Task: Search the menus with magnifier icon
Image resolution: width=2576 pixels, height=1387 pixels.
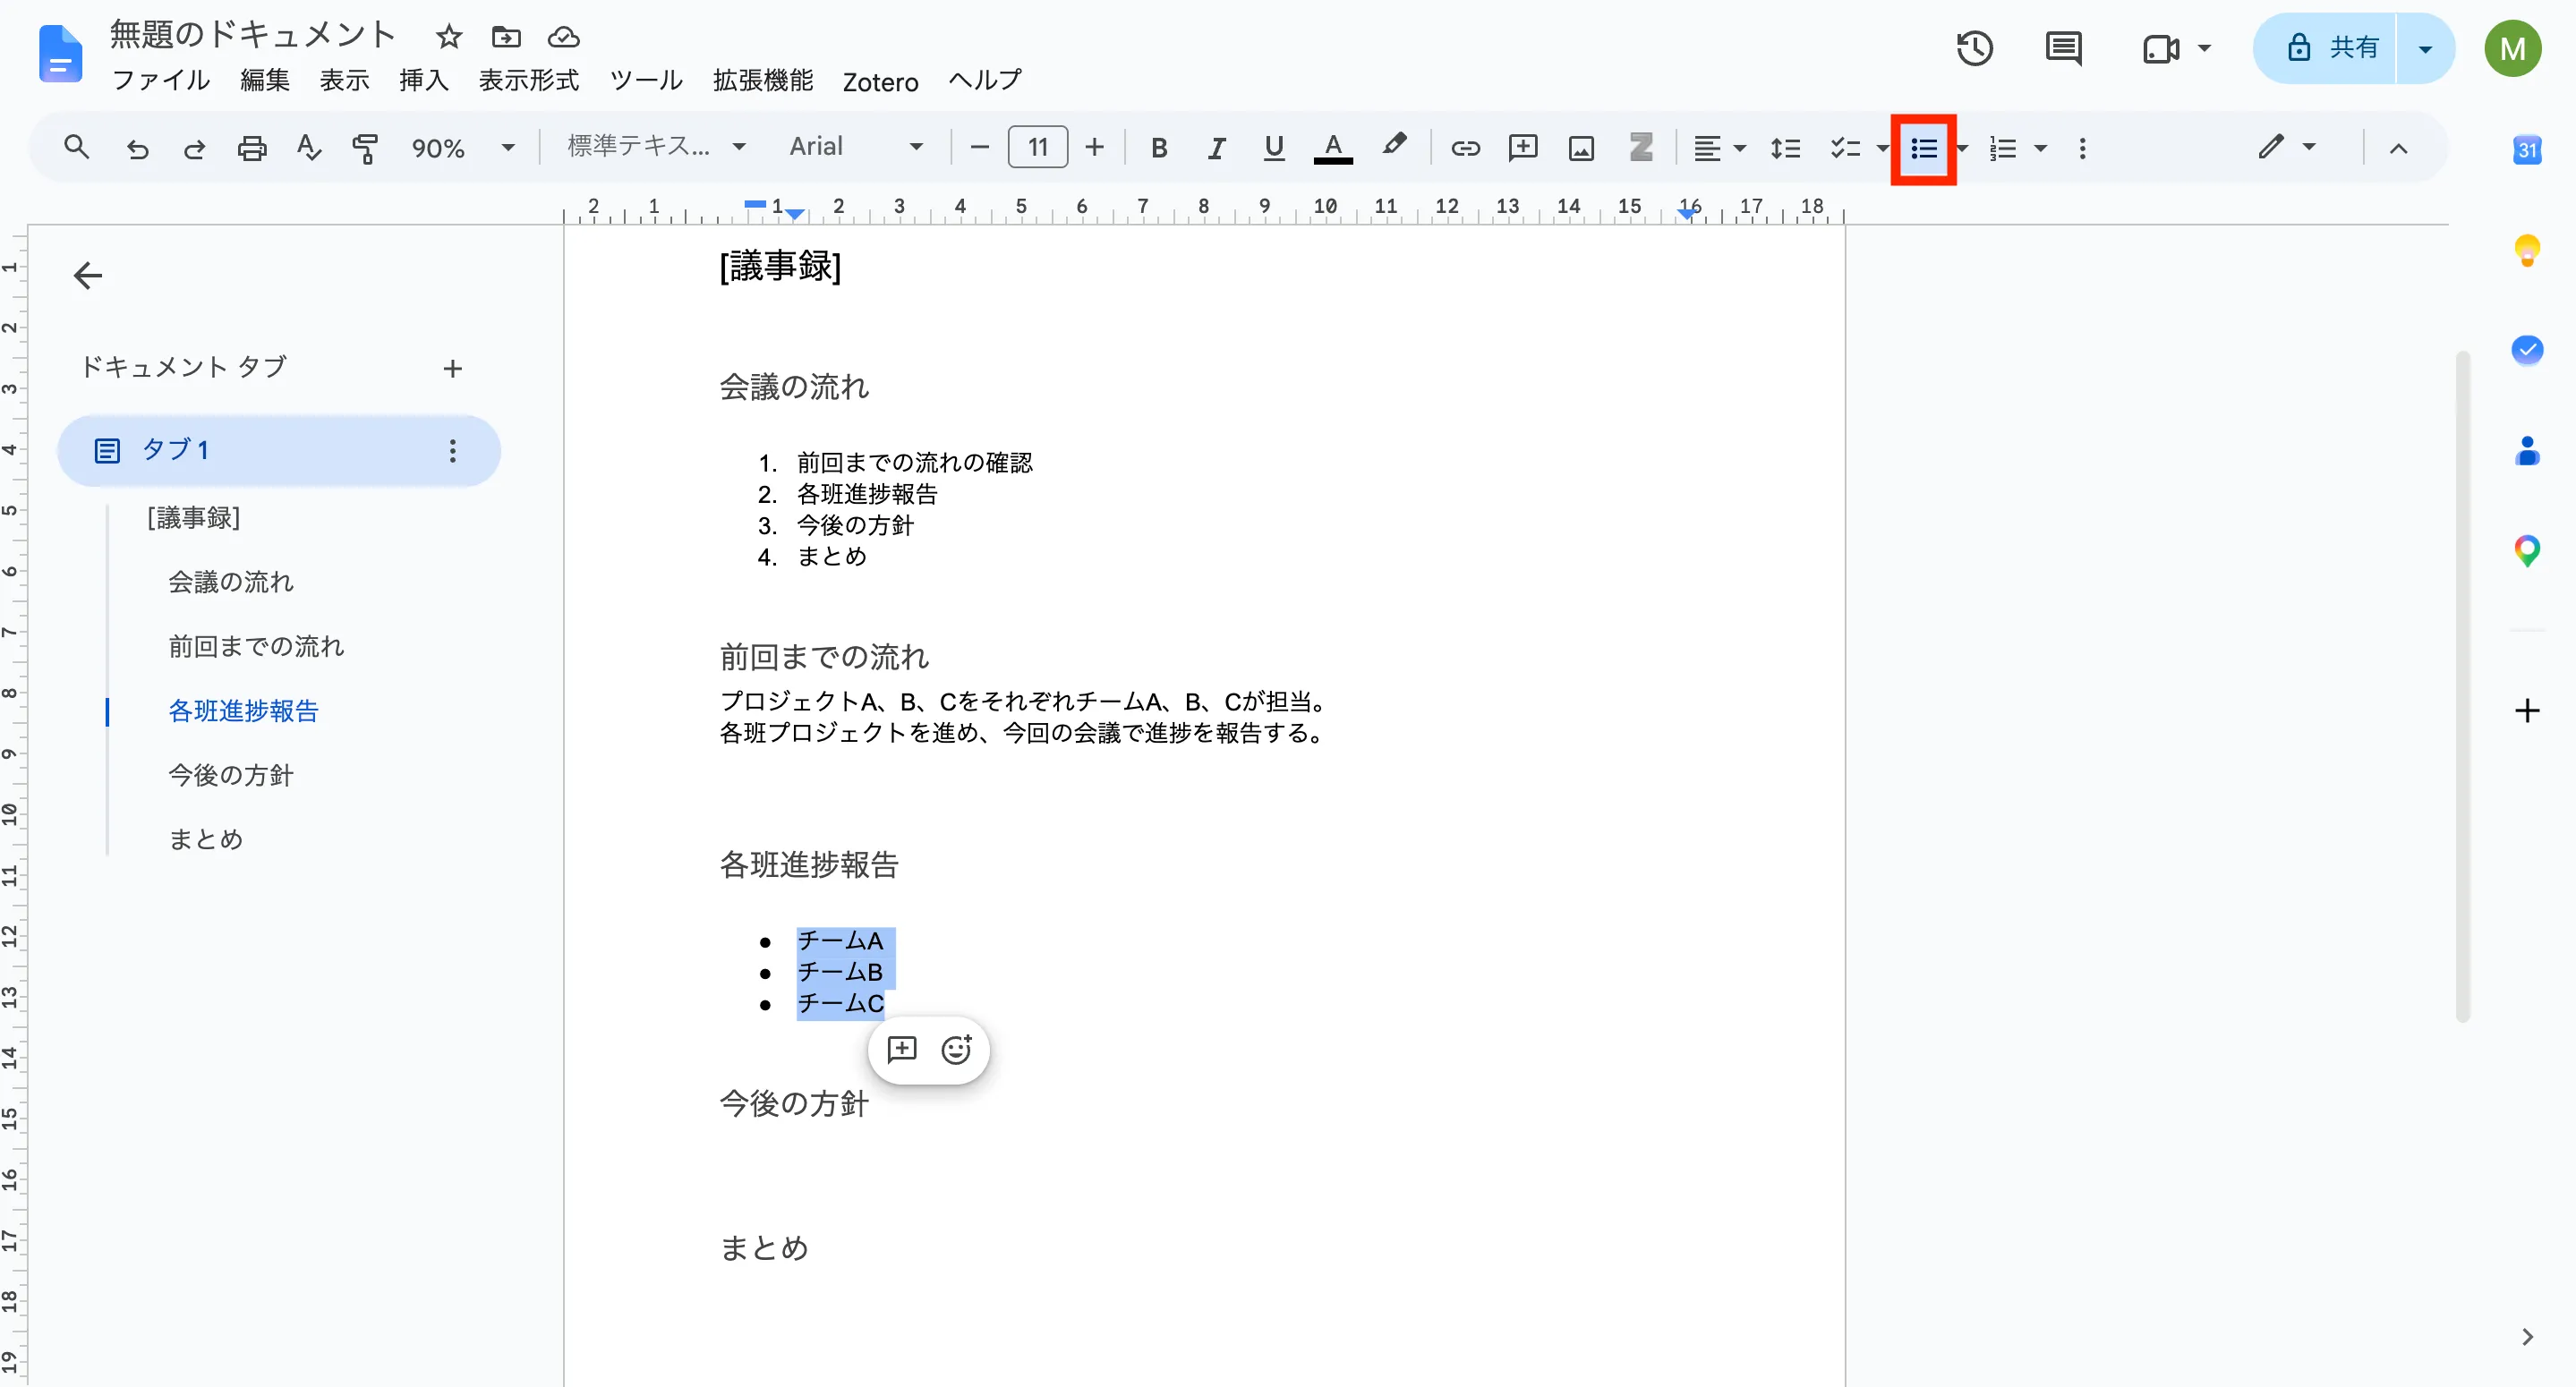Action: [x=76, y=148]
